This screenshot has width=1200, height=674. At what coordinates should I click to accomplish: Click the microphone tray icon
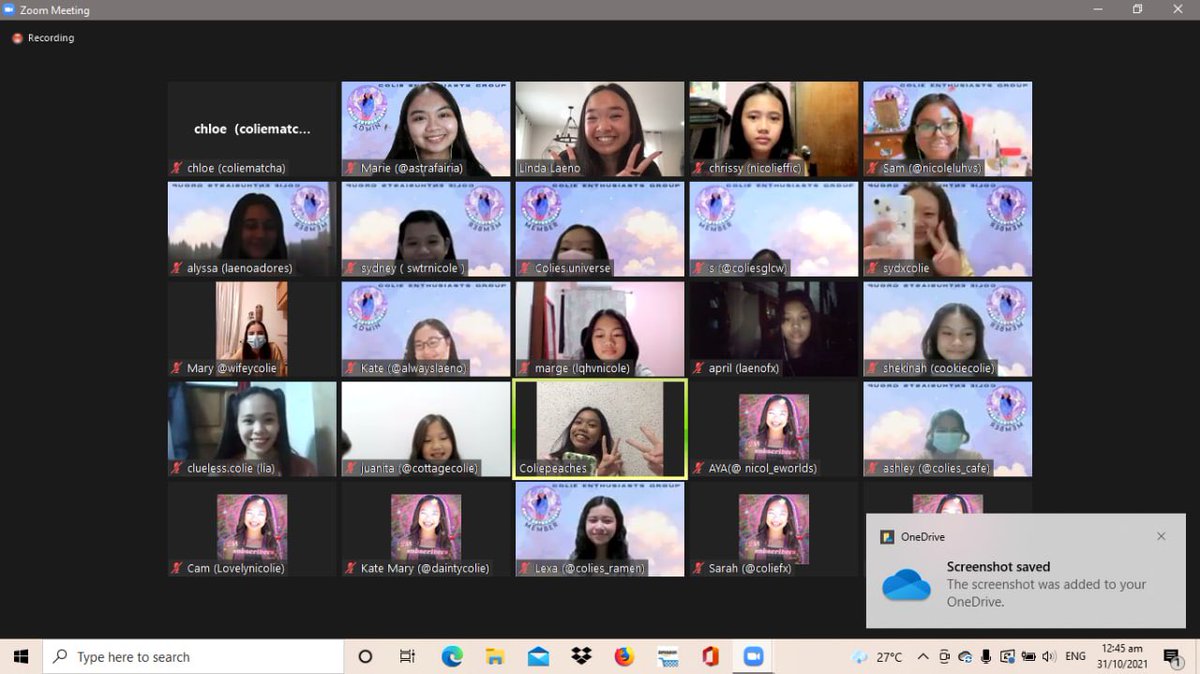coord(986,657)
